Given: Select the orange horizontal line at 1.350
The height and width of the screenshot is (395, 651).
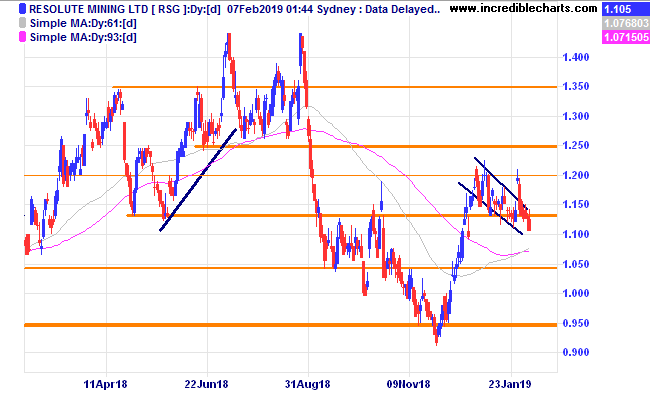Looking at the screenshot, I should pyautogui.click(x=335, y=87).
